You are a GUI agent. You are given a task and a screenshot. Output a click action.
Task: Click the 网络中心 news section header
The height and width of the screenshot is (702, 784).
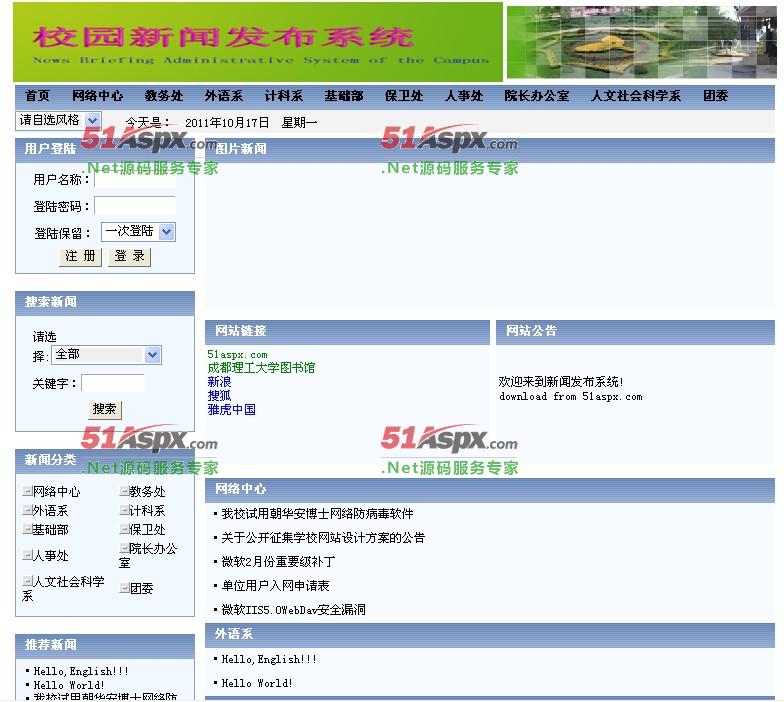[x=490, y=490]
